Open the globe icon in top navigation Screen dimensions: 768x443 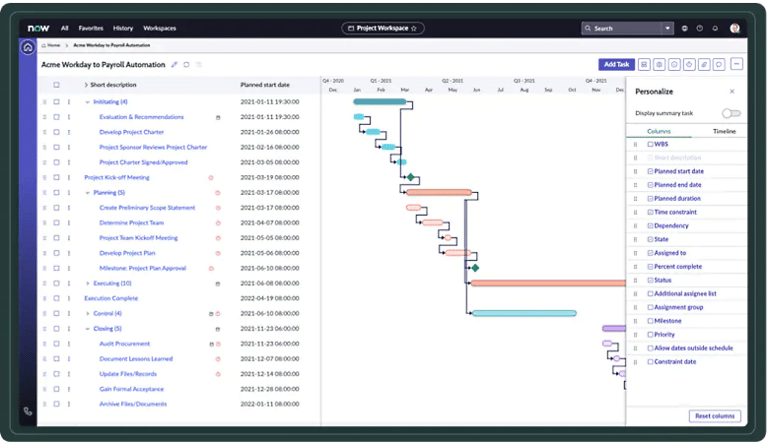(685, 28)
